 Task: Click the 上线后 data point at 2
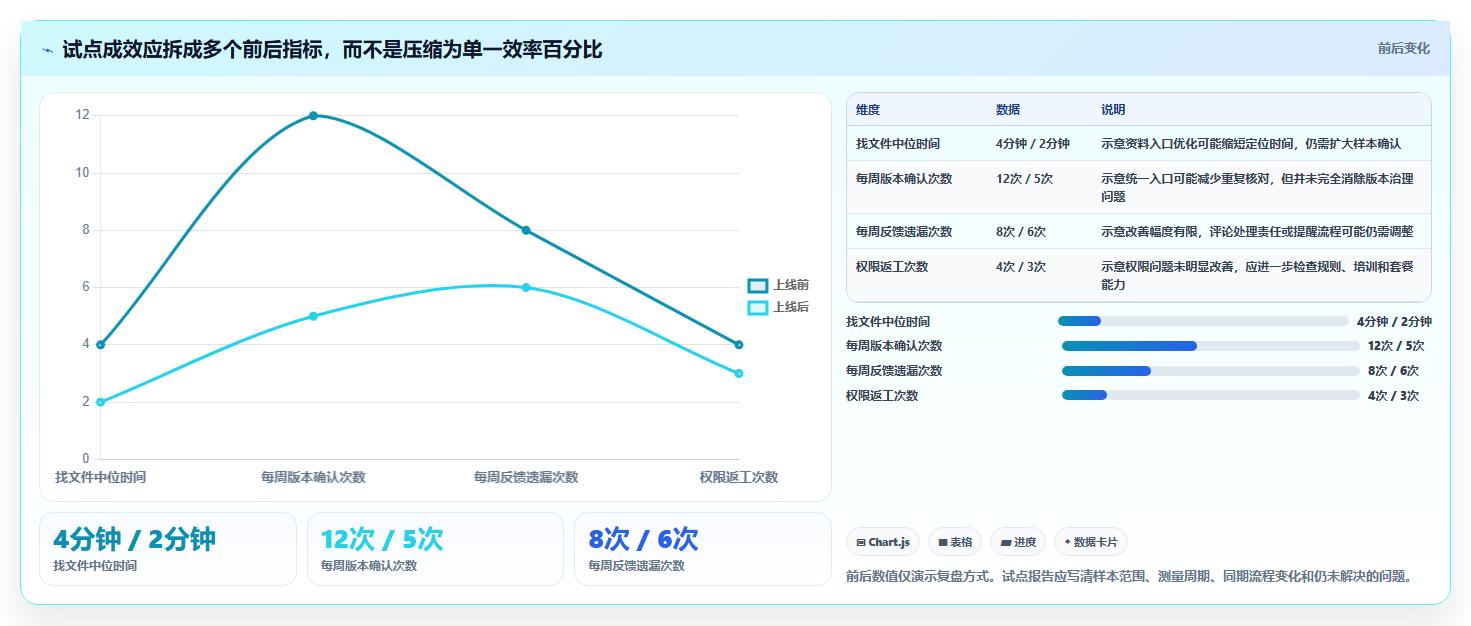pyautogui.click(x=100, y=402)
